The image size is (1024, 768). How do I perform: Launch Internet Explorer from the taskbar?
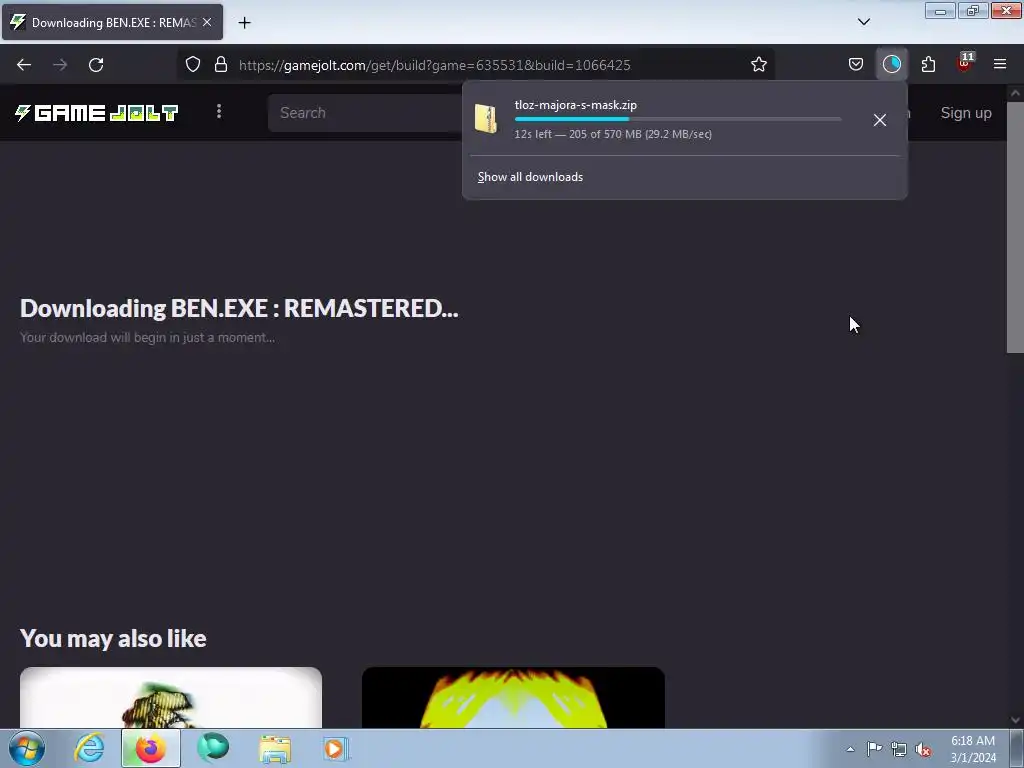tap(89, 748)
